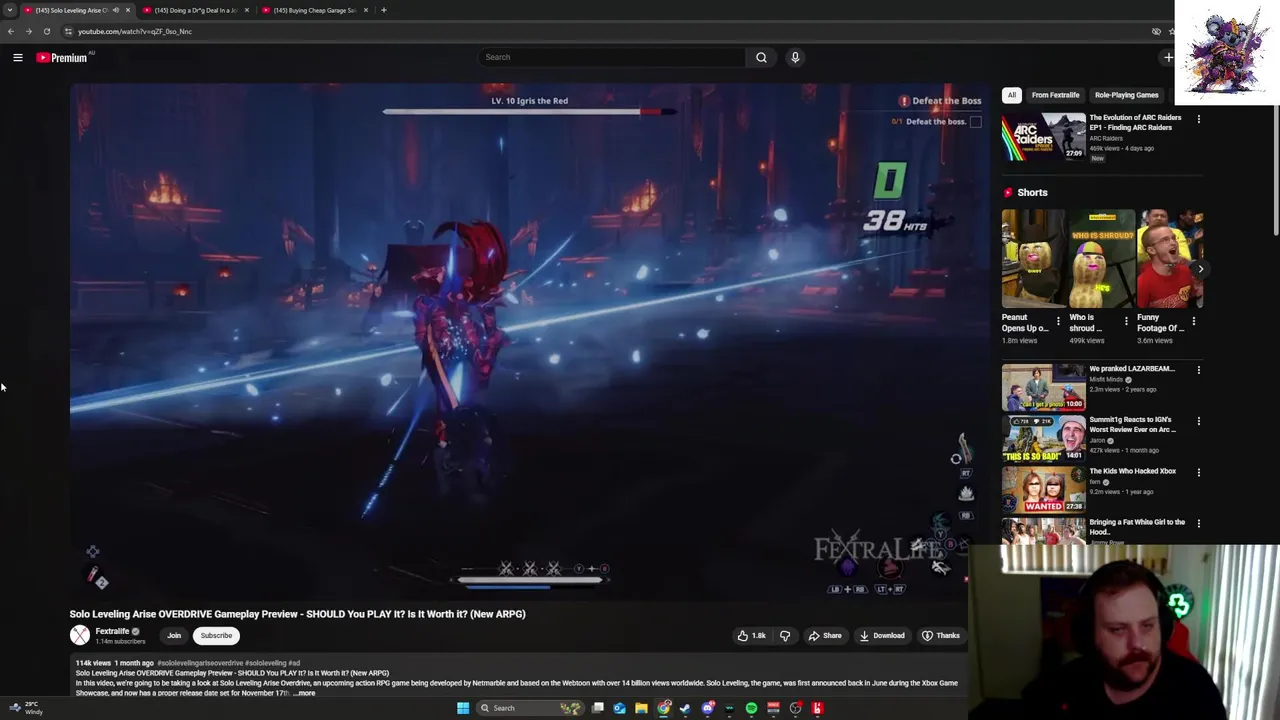
Task: Click the search magnifier button
Action: tap(761, 57)
